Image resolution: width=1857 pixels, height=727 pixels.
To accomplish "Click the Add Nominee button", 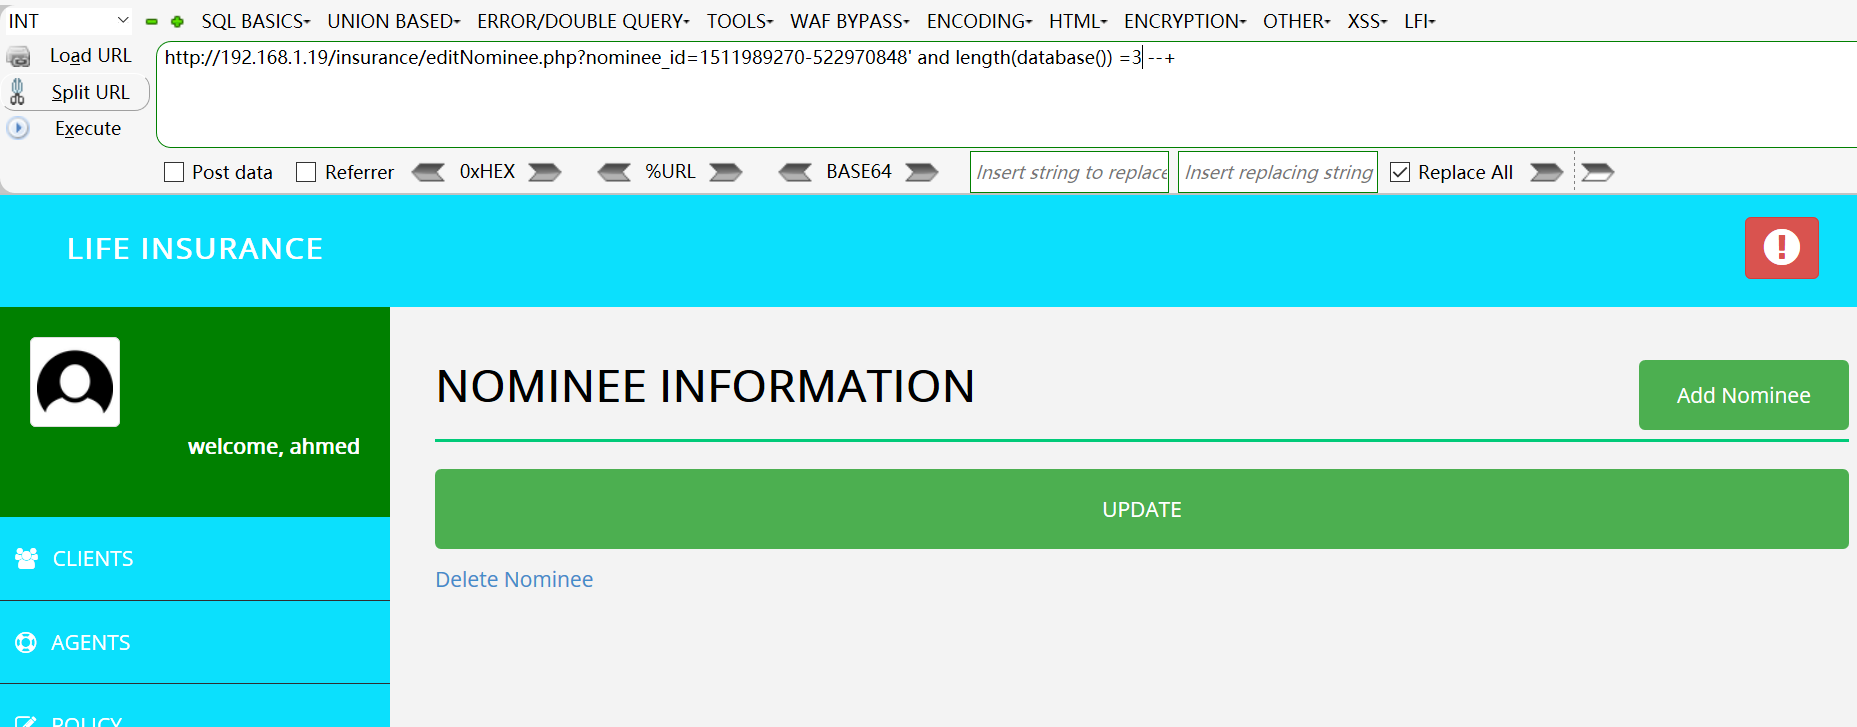I will [x=1743, y=395].
